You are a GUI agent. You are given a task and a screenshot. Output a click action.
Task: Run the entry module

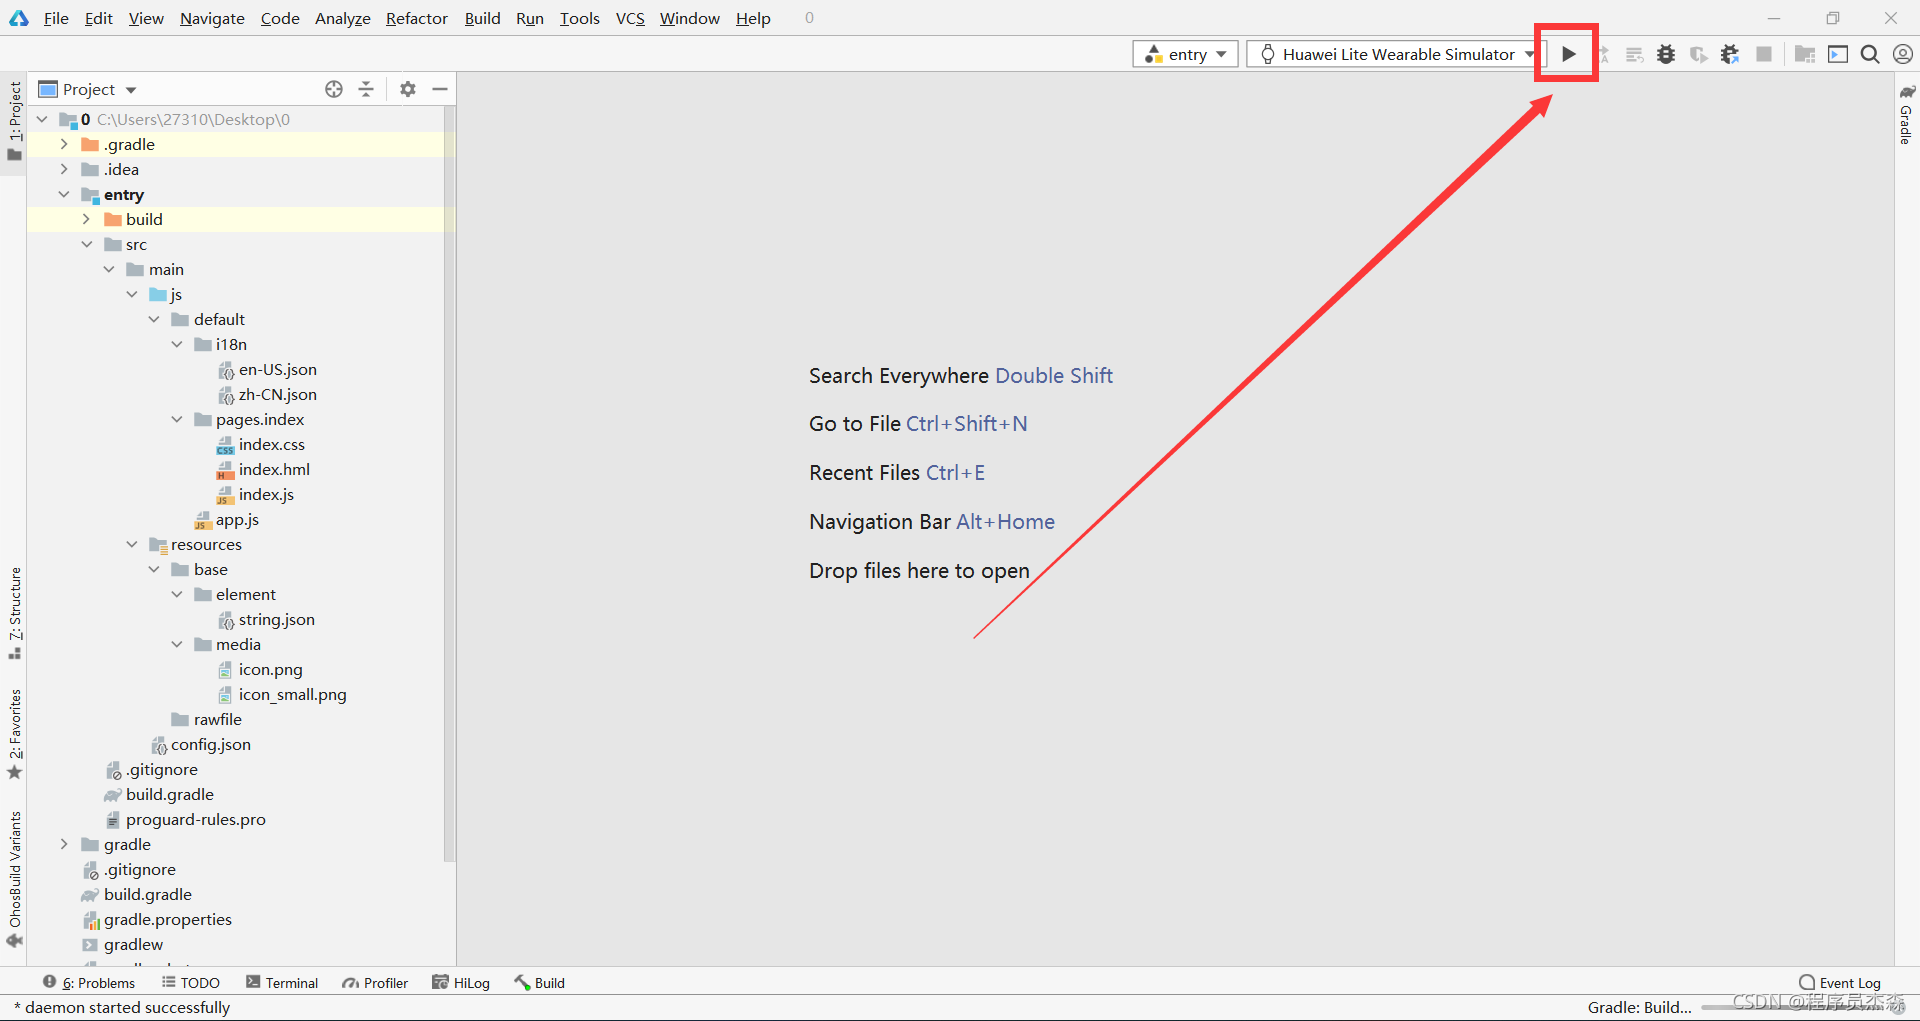(1568, 54)
